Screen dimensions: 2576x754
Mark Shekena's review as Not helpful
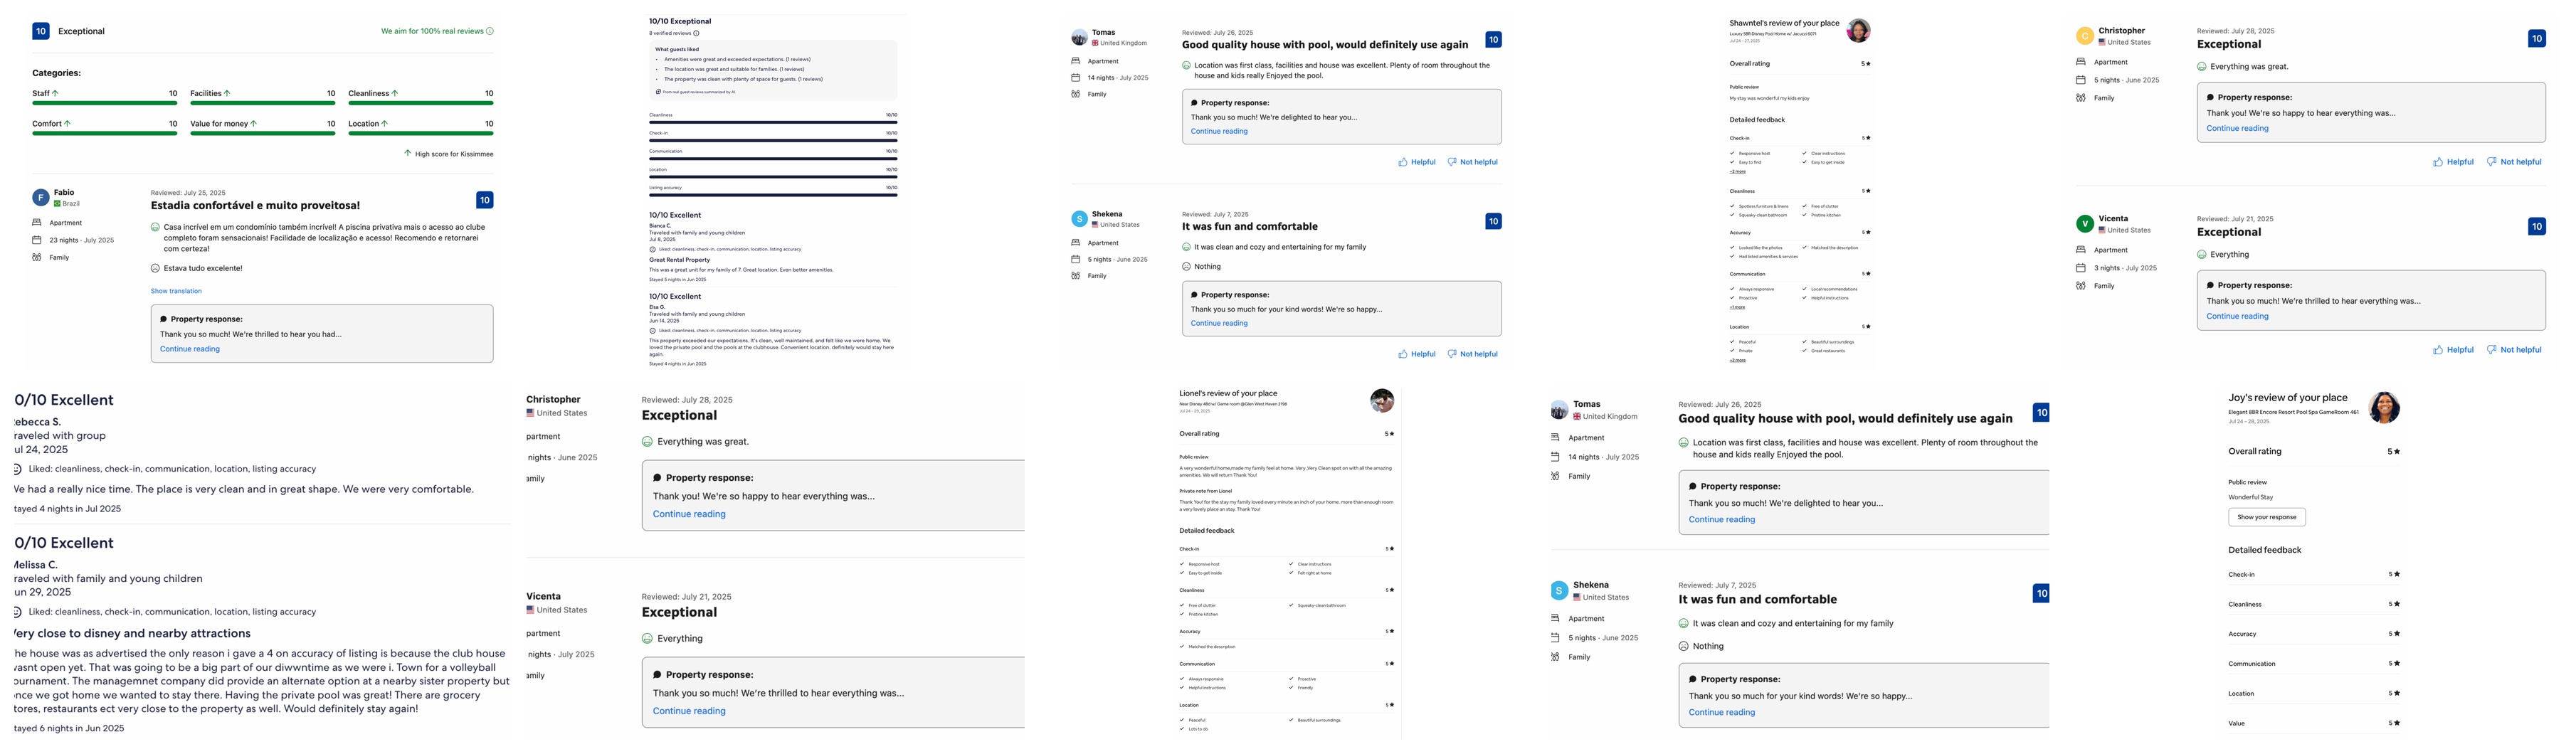(x=1472, y=354)
